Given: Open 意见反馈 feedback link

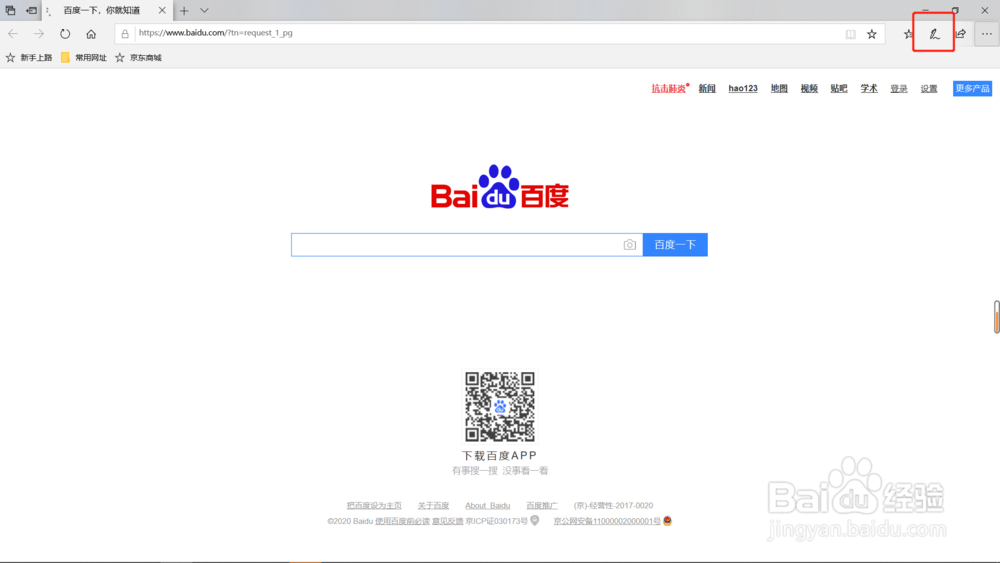Looking at the screenshot, I should point(448,521).
